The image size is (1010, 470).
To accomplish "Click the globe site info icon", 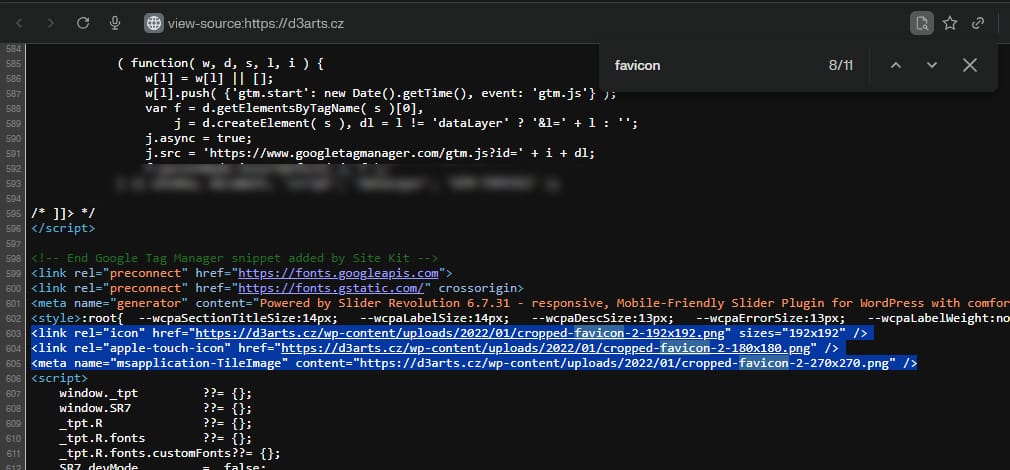I will click(153, 22).
